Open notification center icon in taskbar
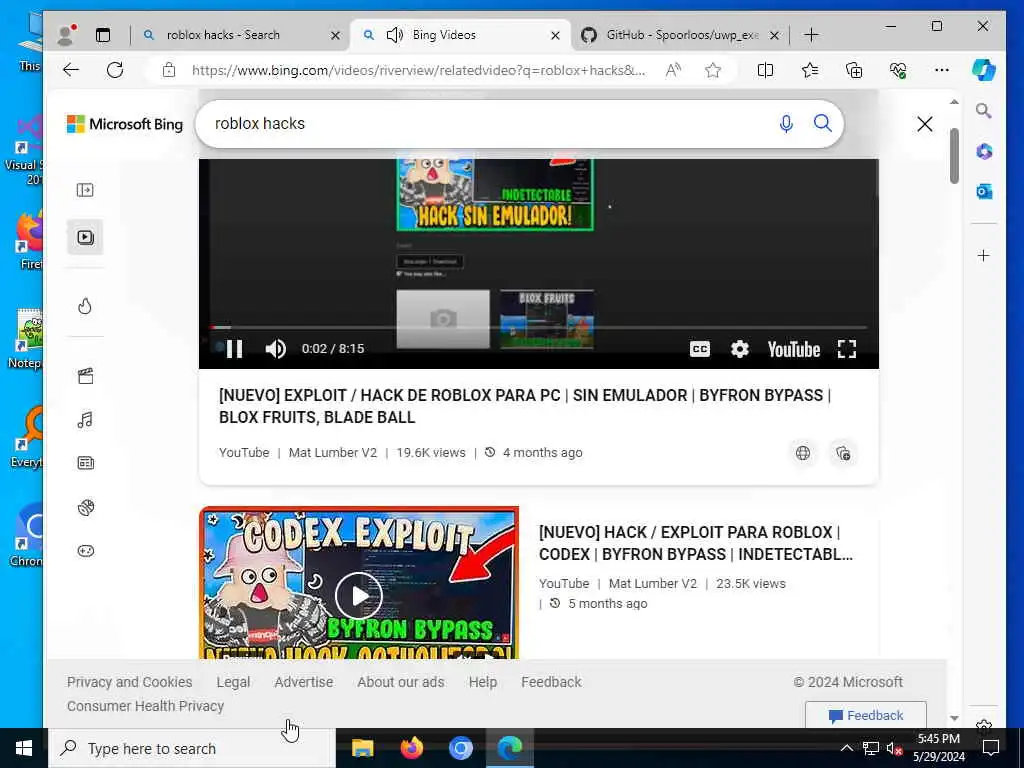Viewport: 1024px width, 768px height. 991,748
